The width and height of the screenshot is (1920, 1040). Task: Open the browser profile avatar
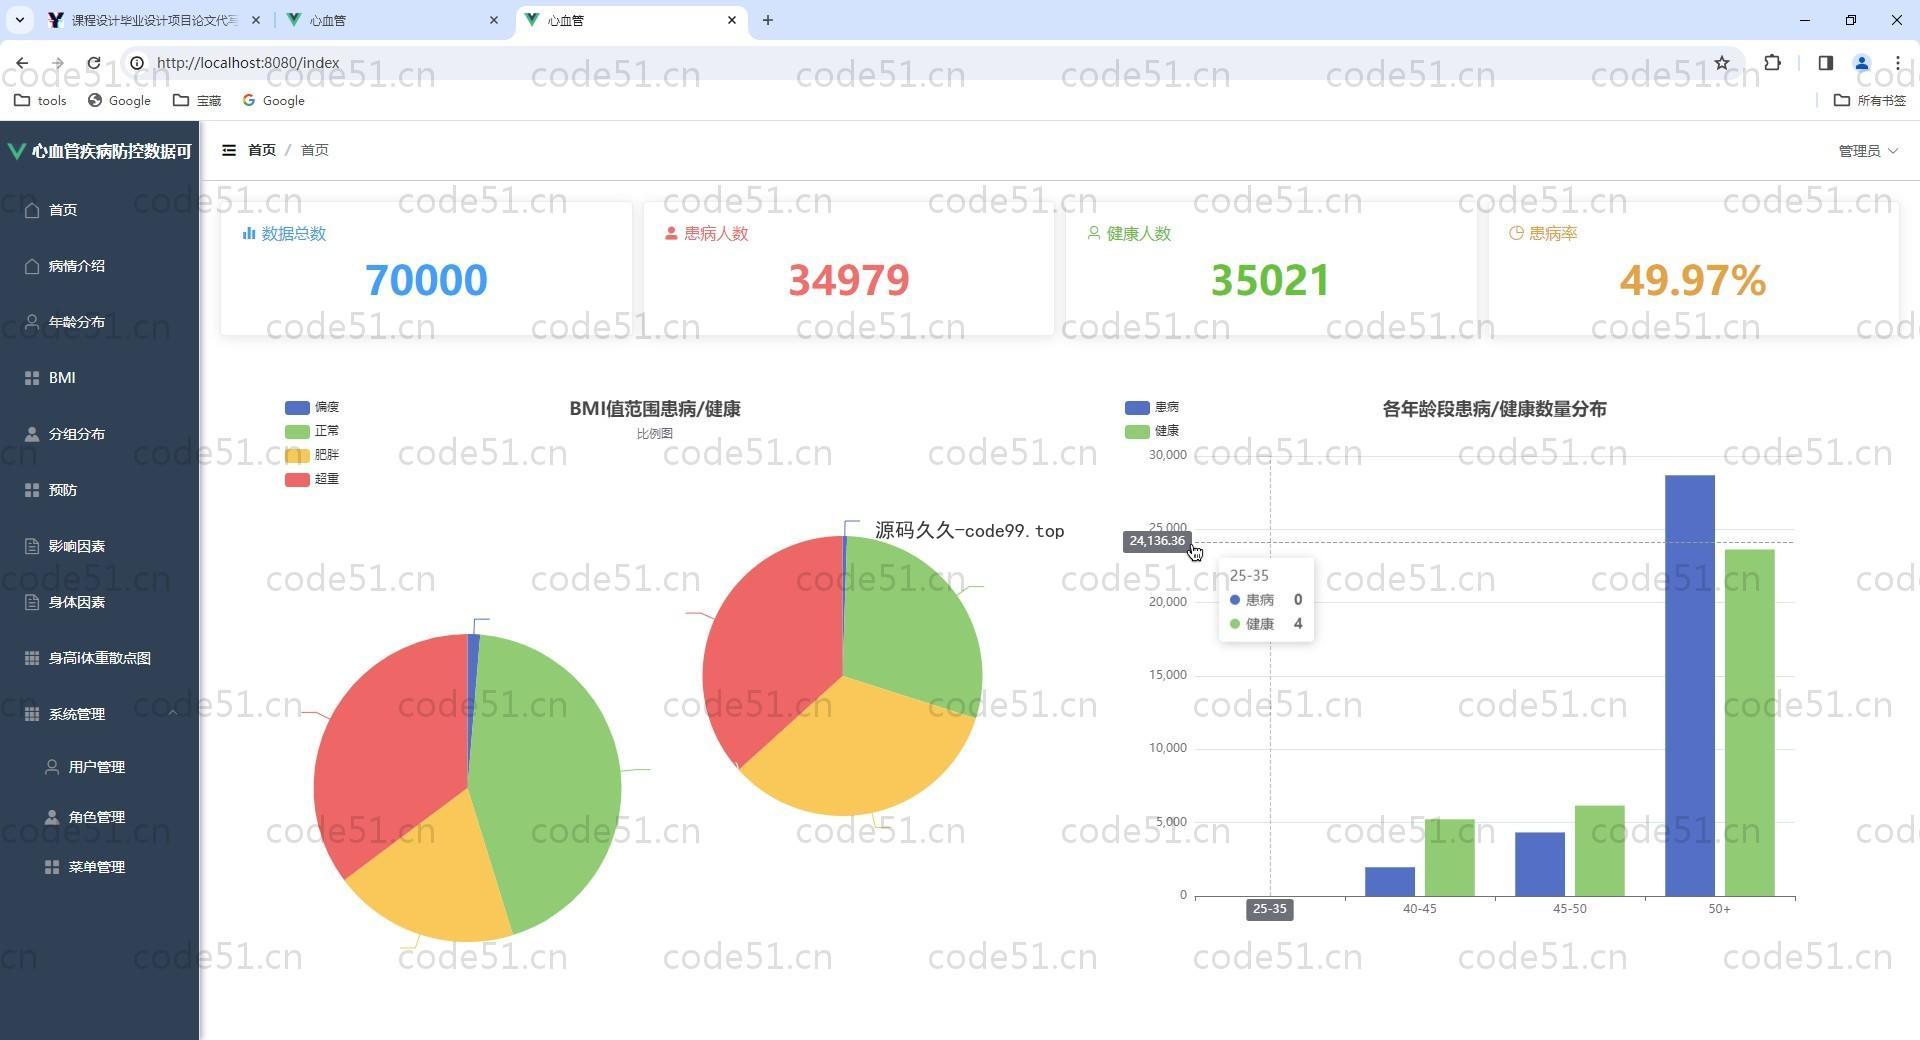(1861, 62)
